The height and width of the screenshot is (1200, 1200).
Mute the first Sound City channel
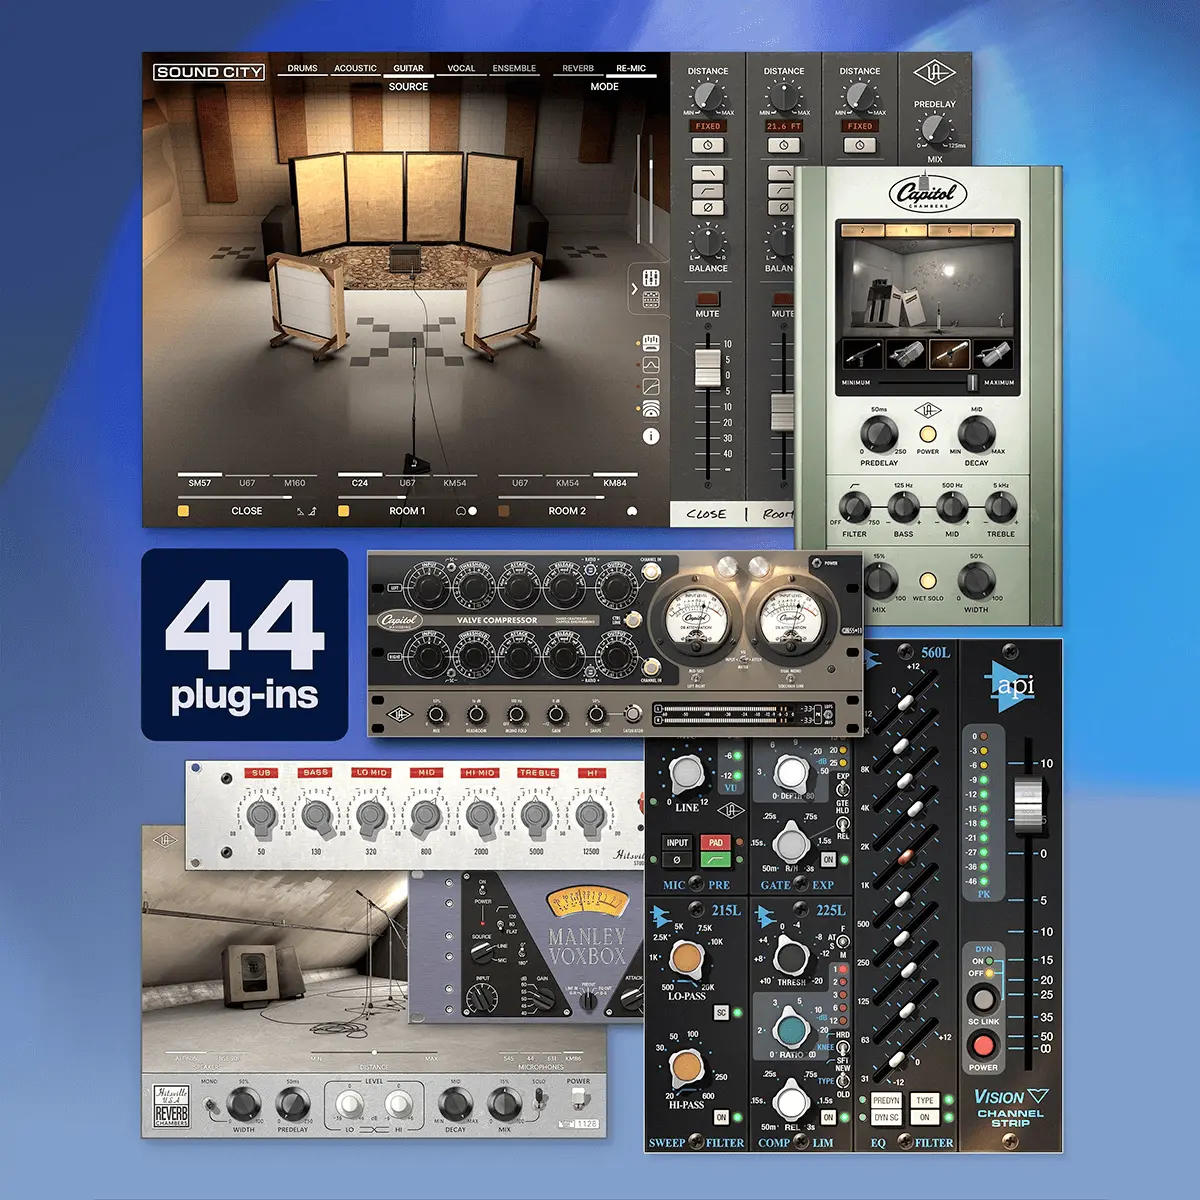pyautogui.click(x=708, y=298)
